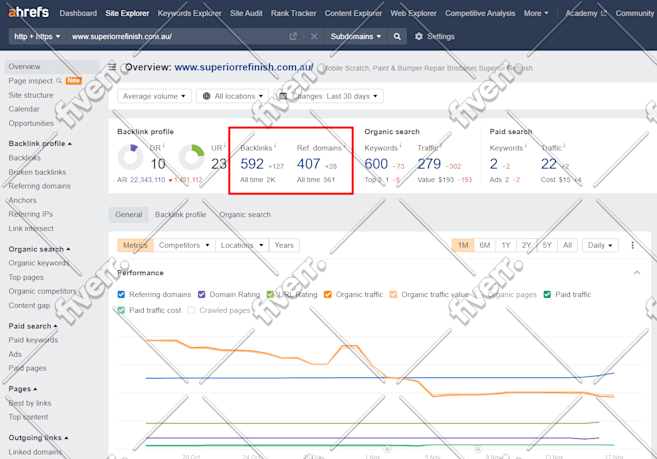Toggle the Organic traffic value checkbox

393,294
